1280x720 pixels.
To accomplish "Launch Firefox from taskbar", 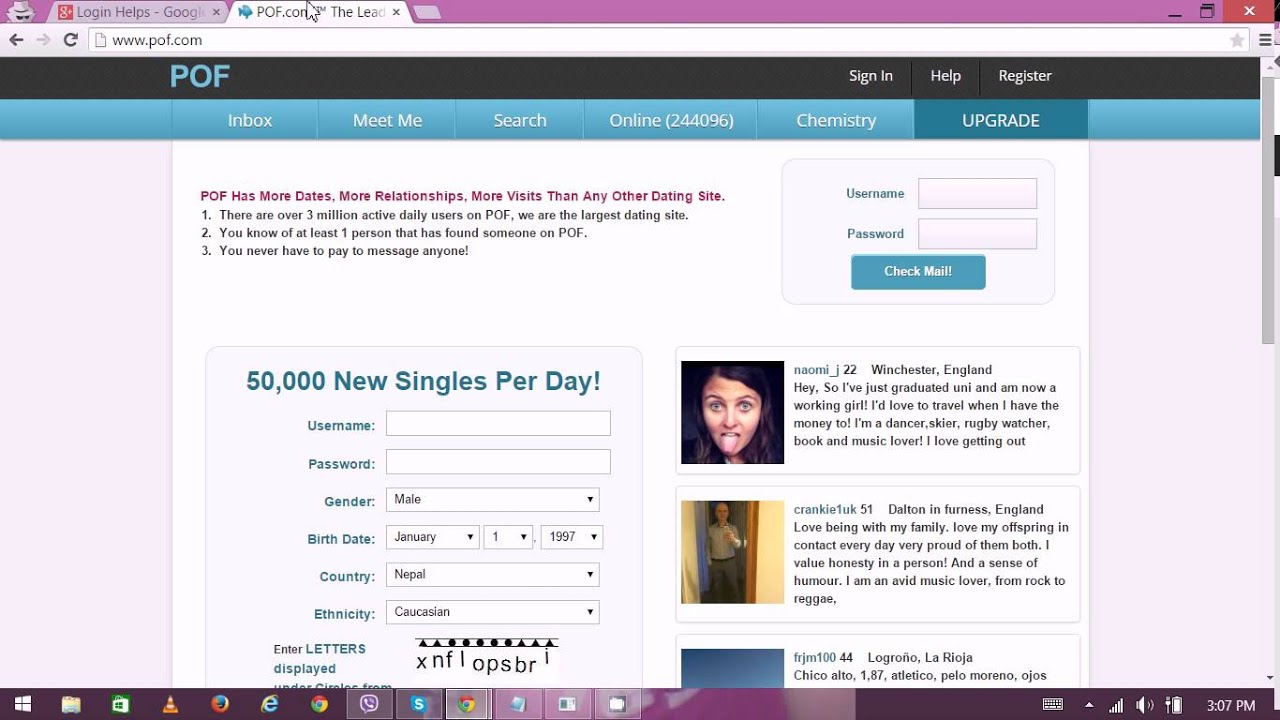I will [220, 704].
